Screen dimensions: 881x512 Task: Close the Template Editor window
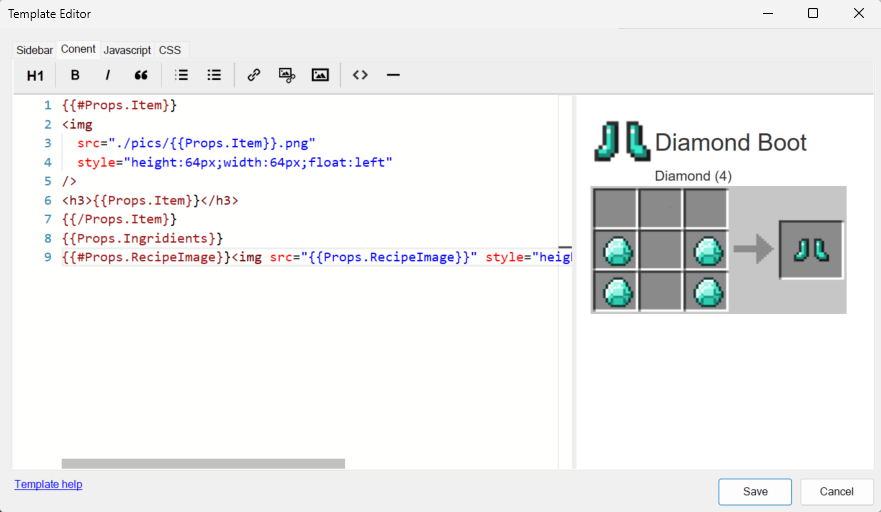[x=859, y=13]
